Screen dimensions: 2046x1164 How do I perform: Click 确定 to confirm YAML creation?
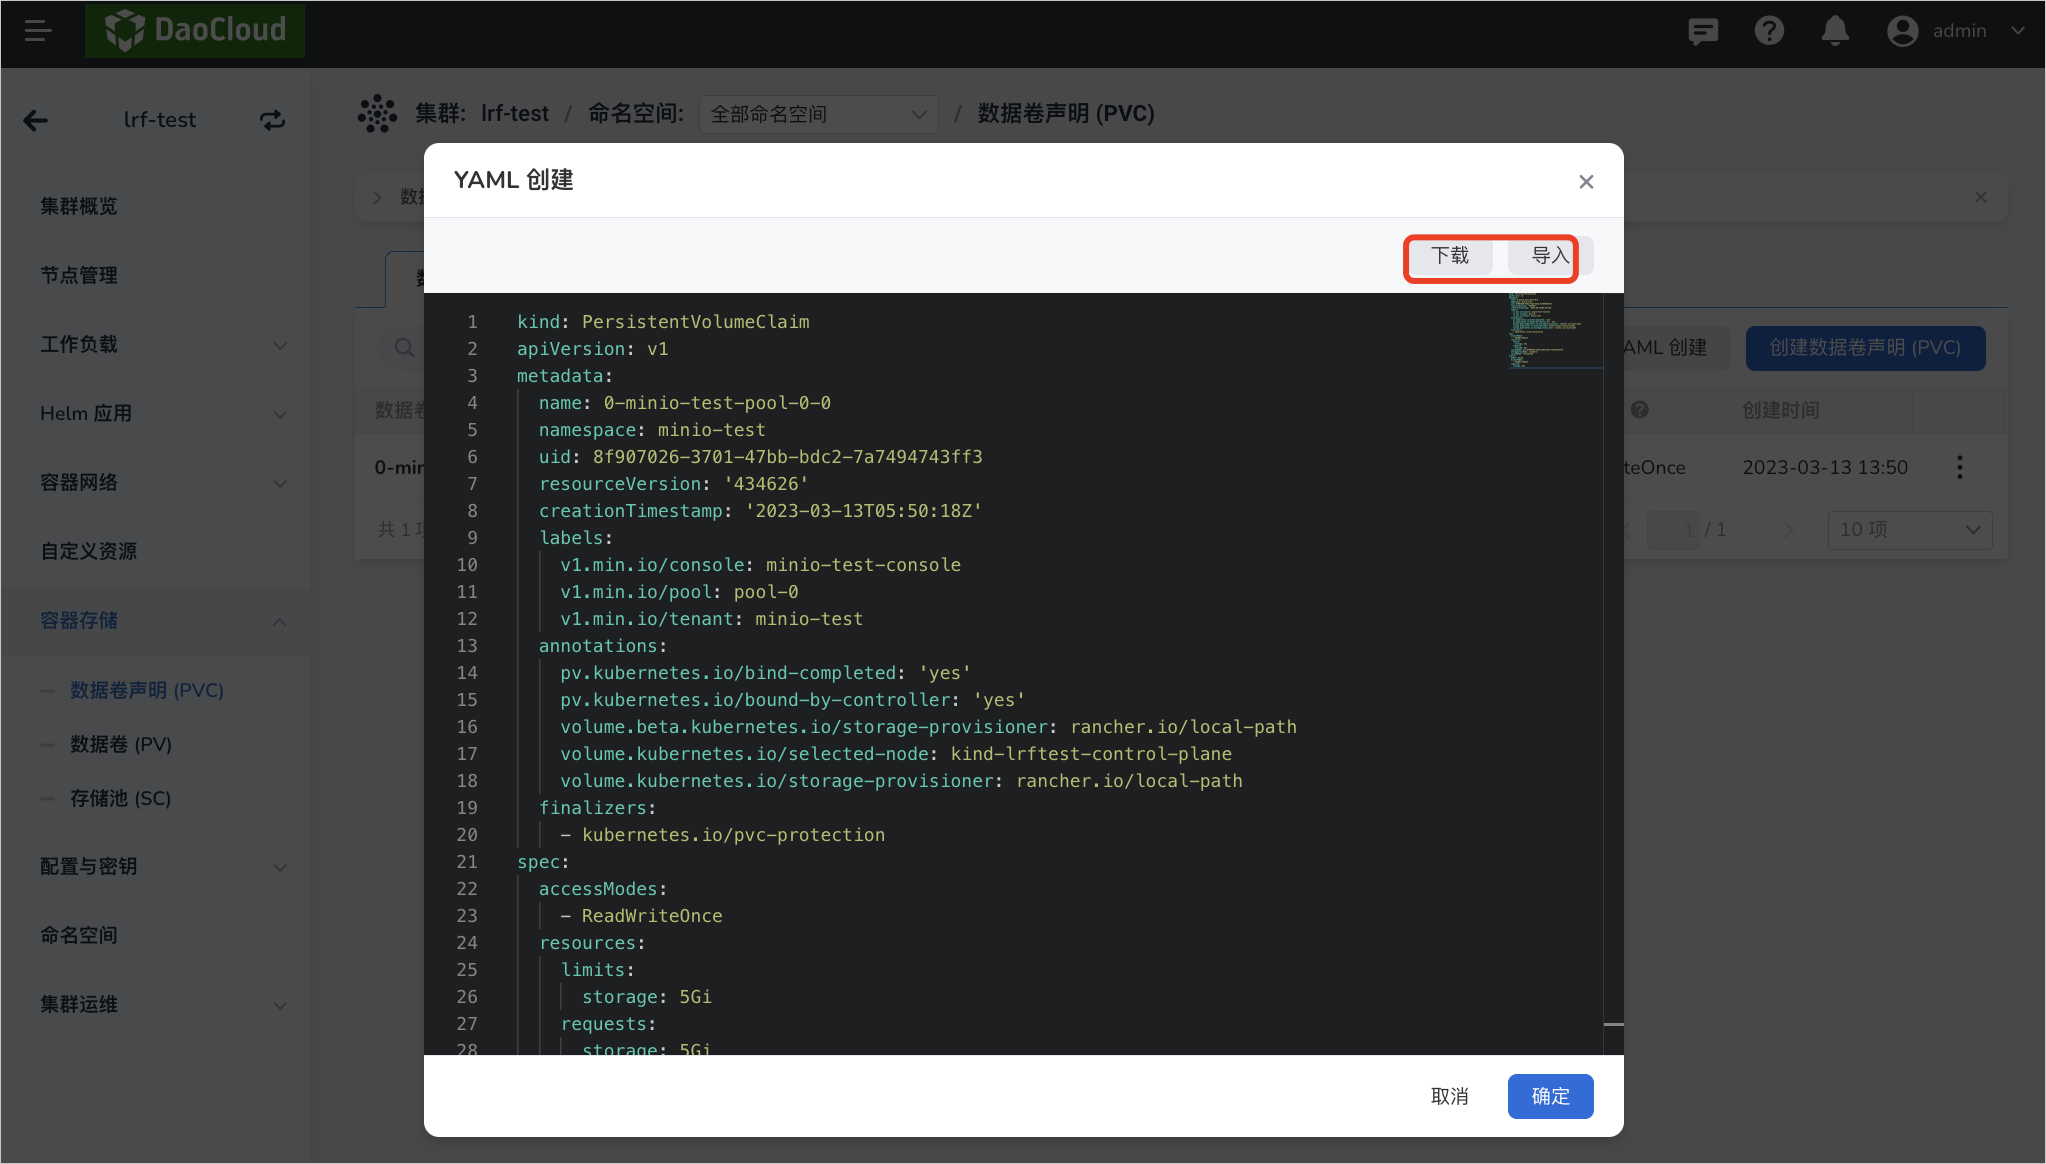click(1550, 1096)
